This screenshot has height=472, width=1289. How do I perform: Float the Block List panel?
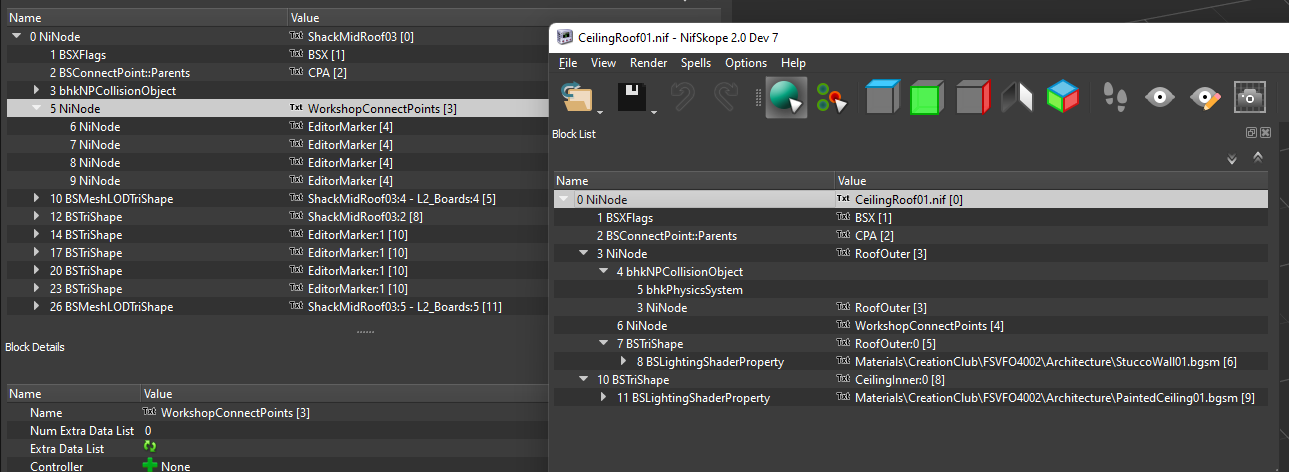(x=1251, y=133)
